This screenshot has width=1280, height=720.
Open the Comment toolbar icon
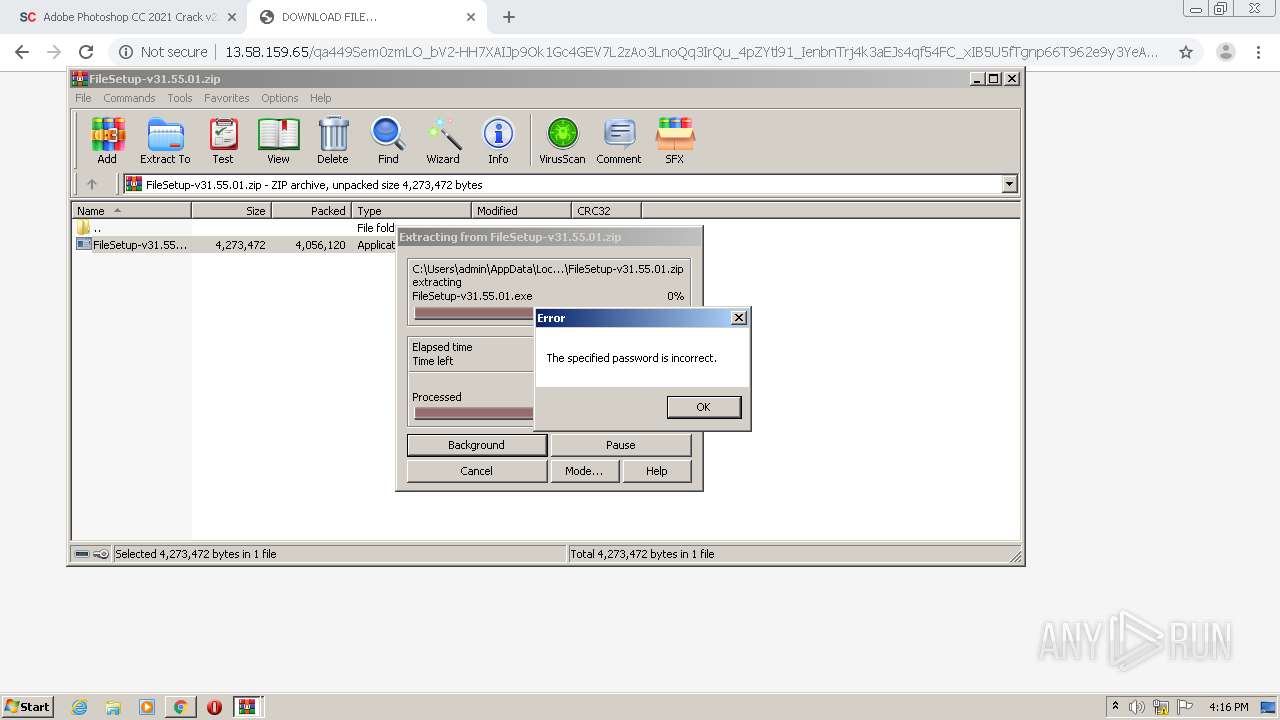pos(619,141)
